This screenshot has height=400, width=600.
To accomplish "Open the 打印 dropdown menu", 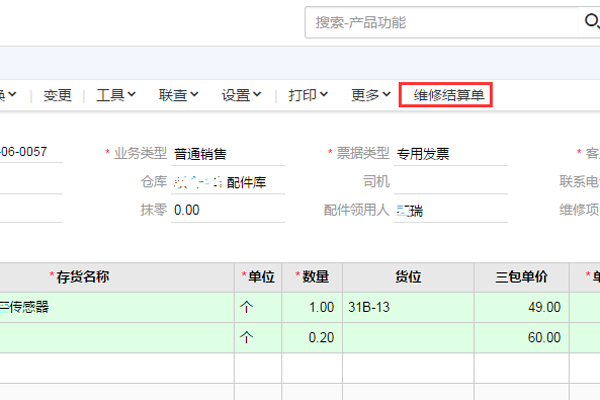I will click(x=308, y=95).
